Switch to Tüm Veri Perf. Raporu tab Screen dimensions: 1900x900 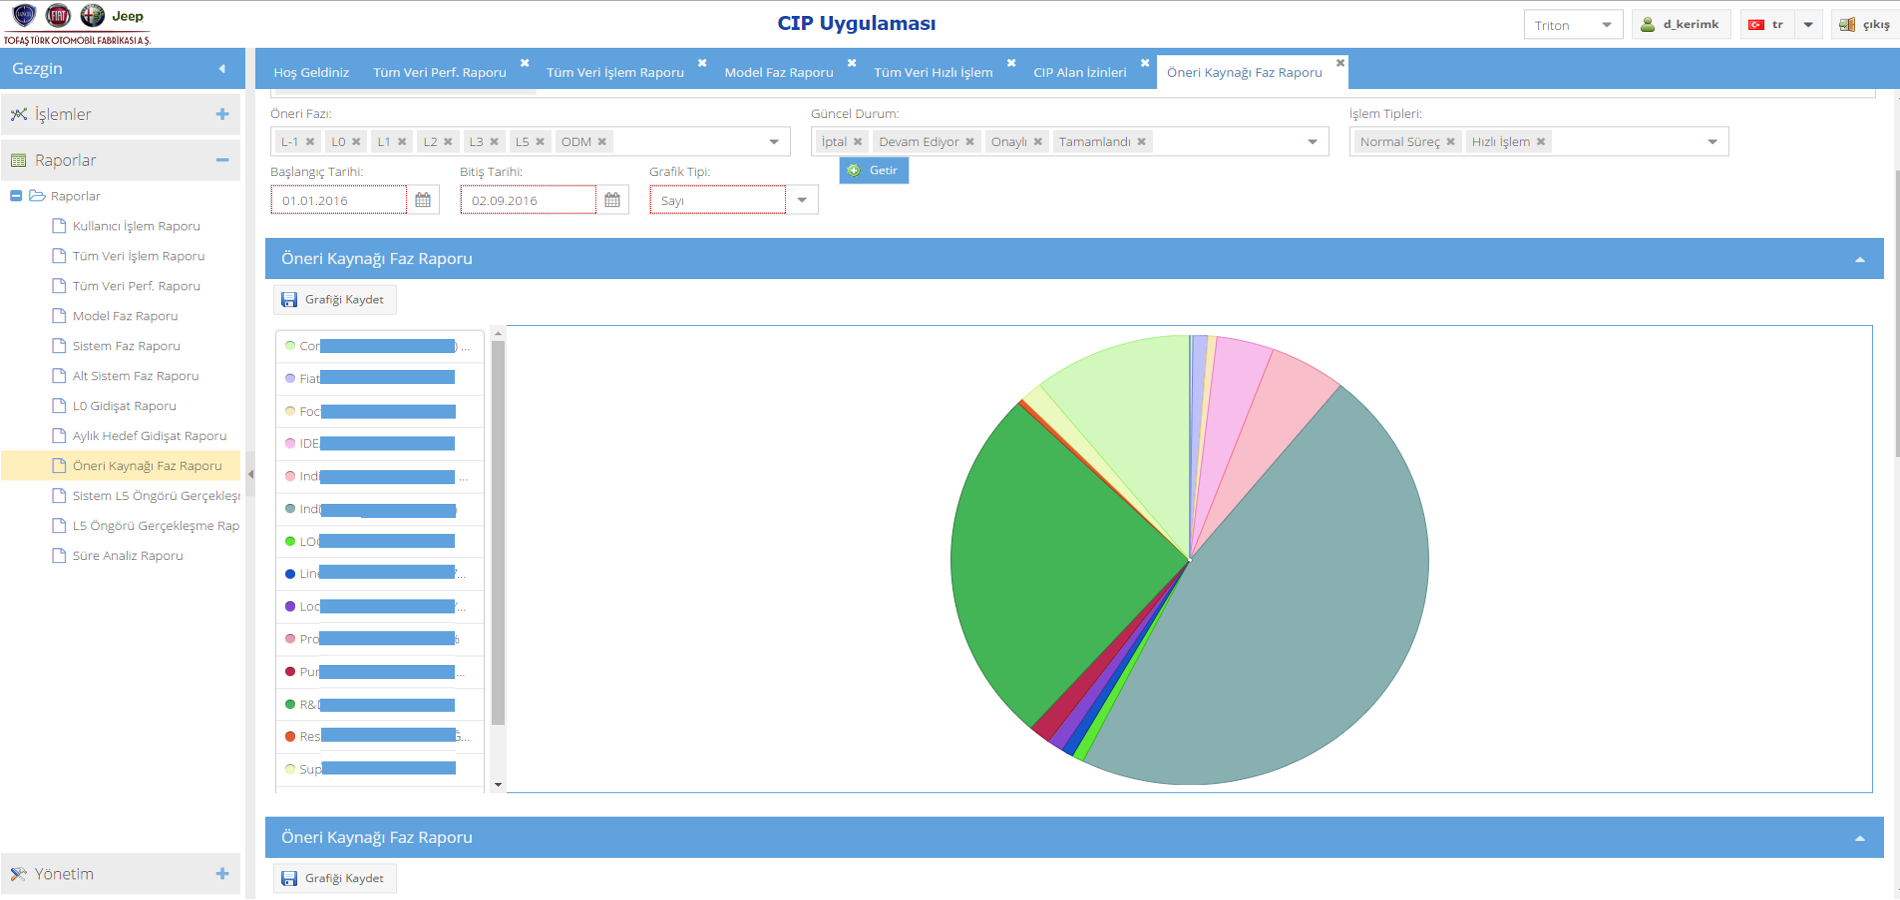pos(439,72)
